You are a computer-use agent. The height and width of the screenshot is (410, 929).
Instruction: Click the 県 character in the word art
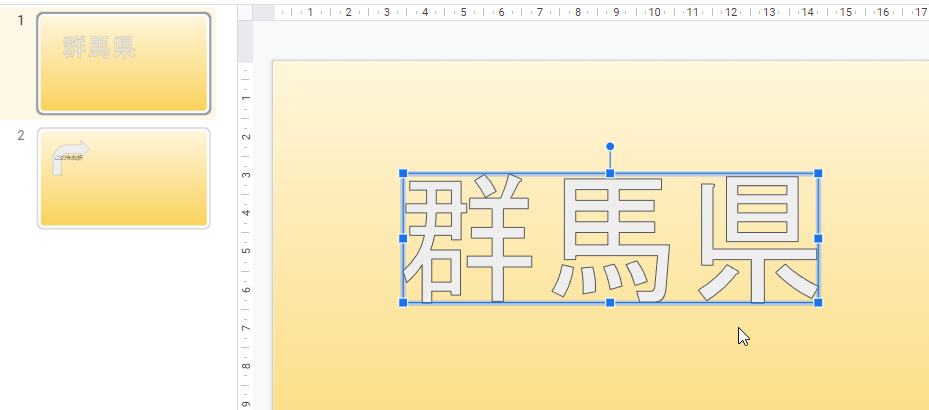coord(758,239)
